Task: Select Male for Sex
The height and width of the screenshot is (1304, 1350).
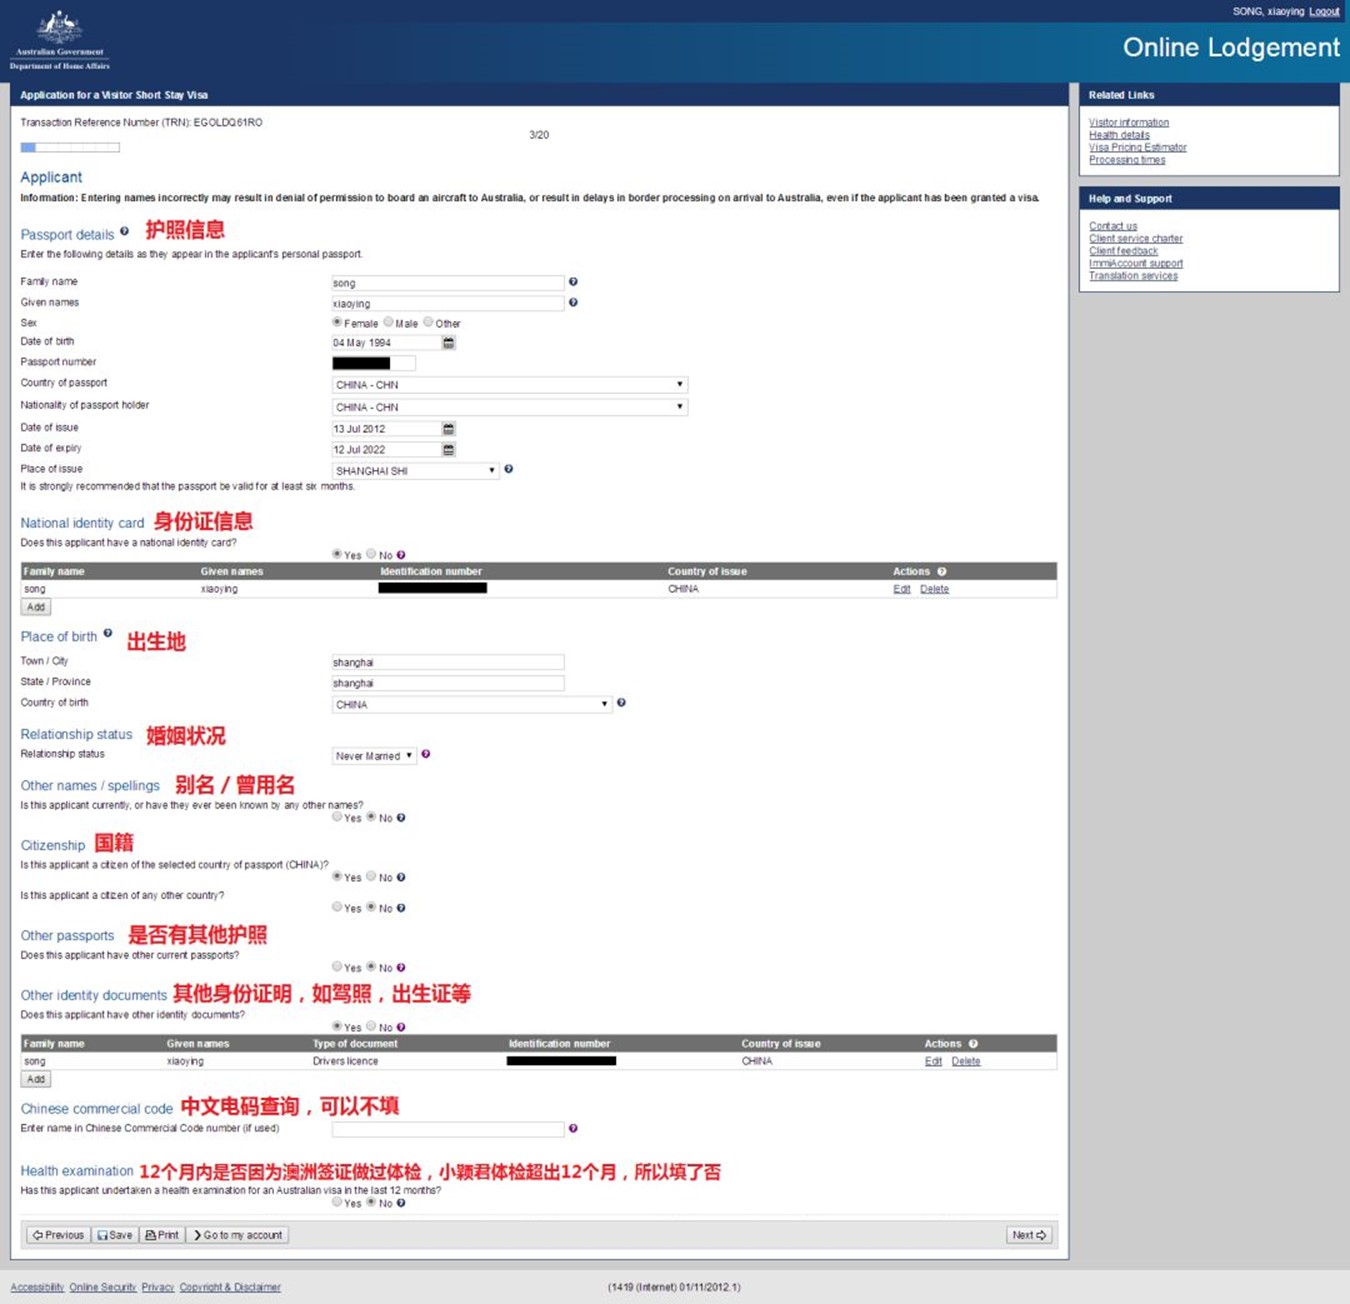Action: (388, 323)
